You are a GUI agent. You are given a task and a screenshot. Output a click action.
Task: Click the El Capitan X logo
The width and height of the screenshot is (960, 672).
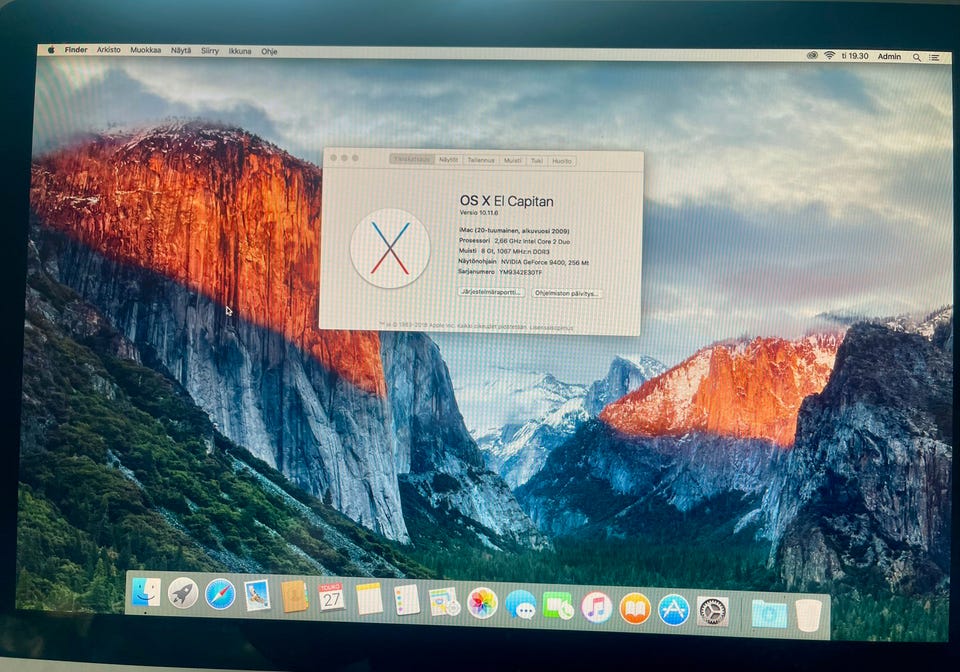click(390, 248)
